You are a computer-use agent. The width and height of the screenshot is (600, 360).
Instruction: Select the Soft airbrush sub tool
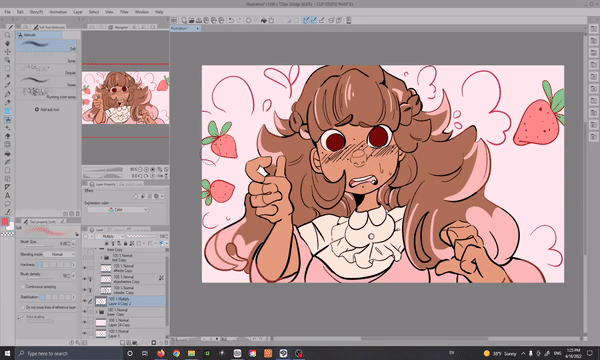coord(46,46)
